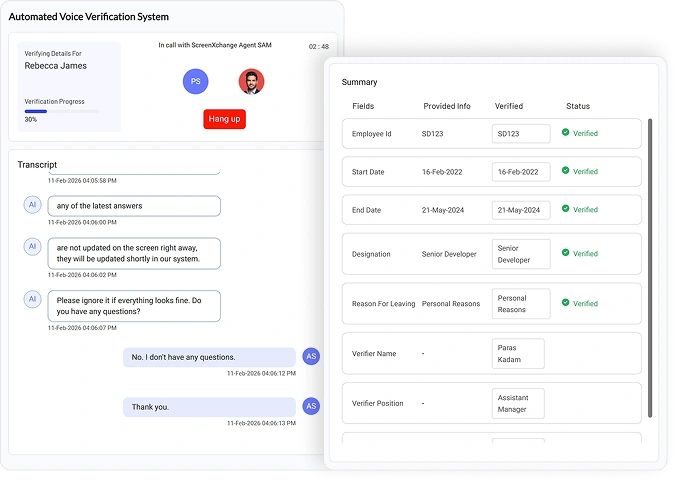Click the AS avatar beside "No. I don't have any questions."
Viewport: 680px width, 485px height.
pyautogui.click(x=311, y=356)
